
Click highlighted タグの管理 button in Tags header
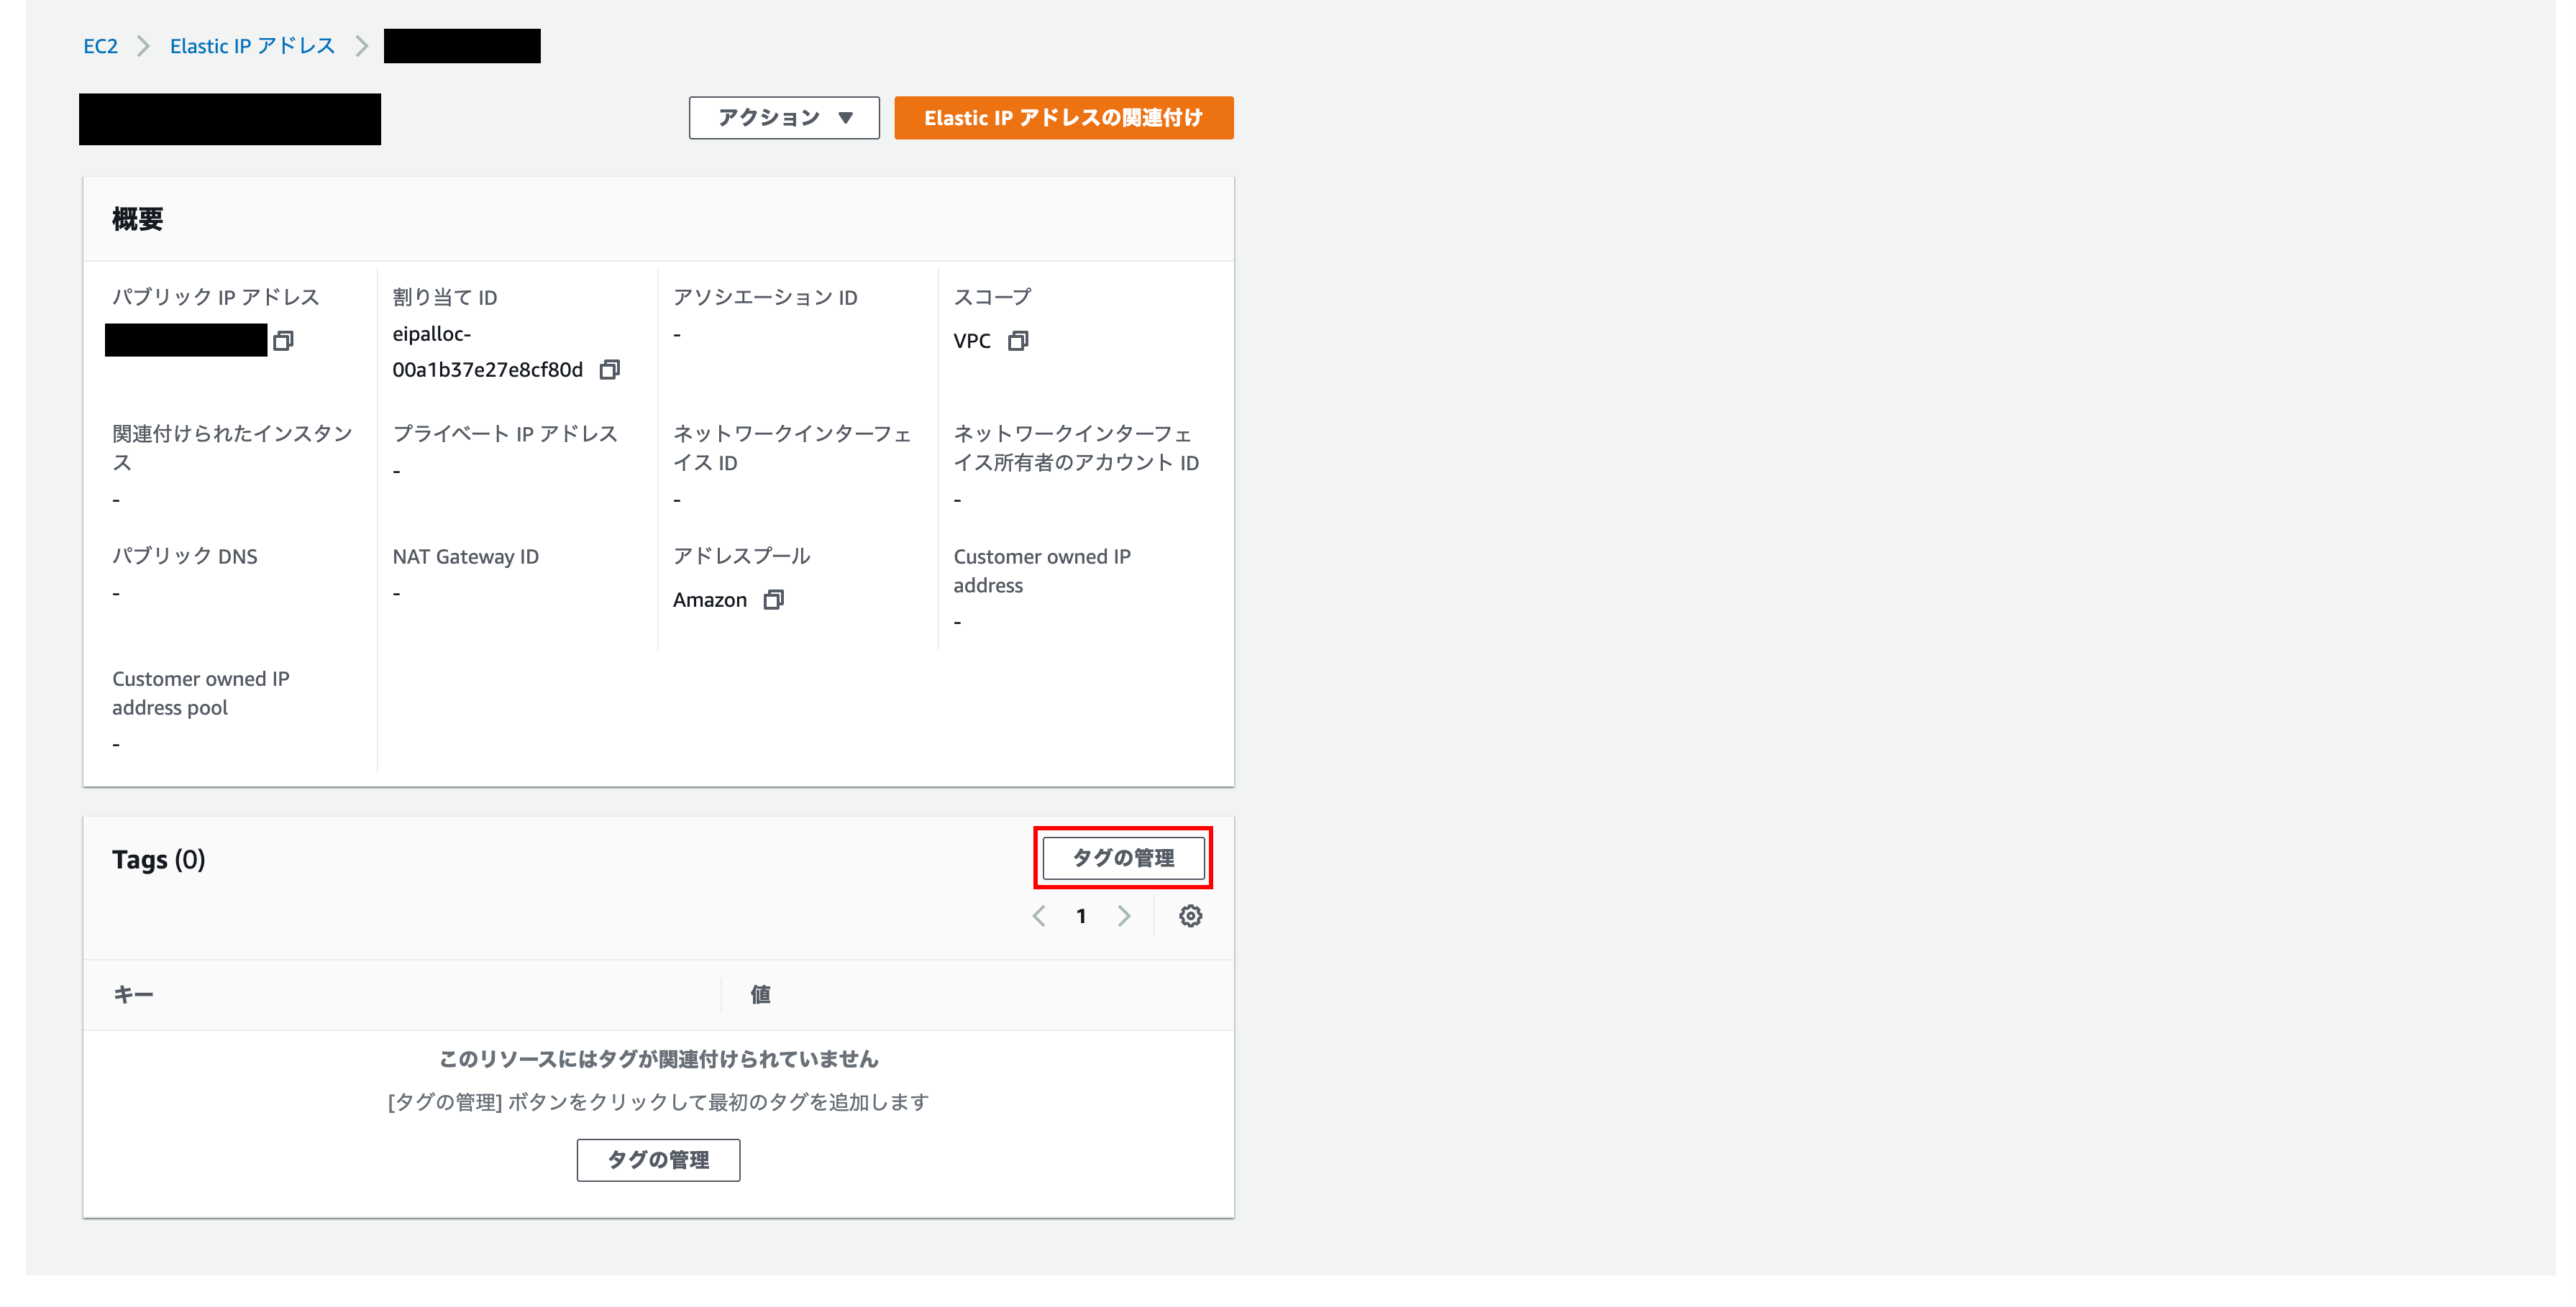coord(1123,858)
